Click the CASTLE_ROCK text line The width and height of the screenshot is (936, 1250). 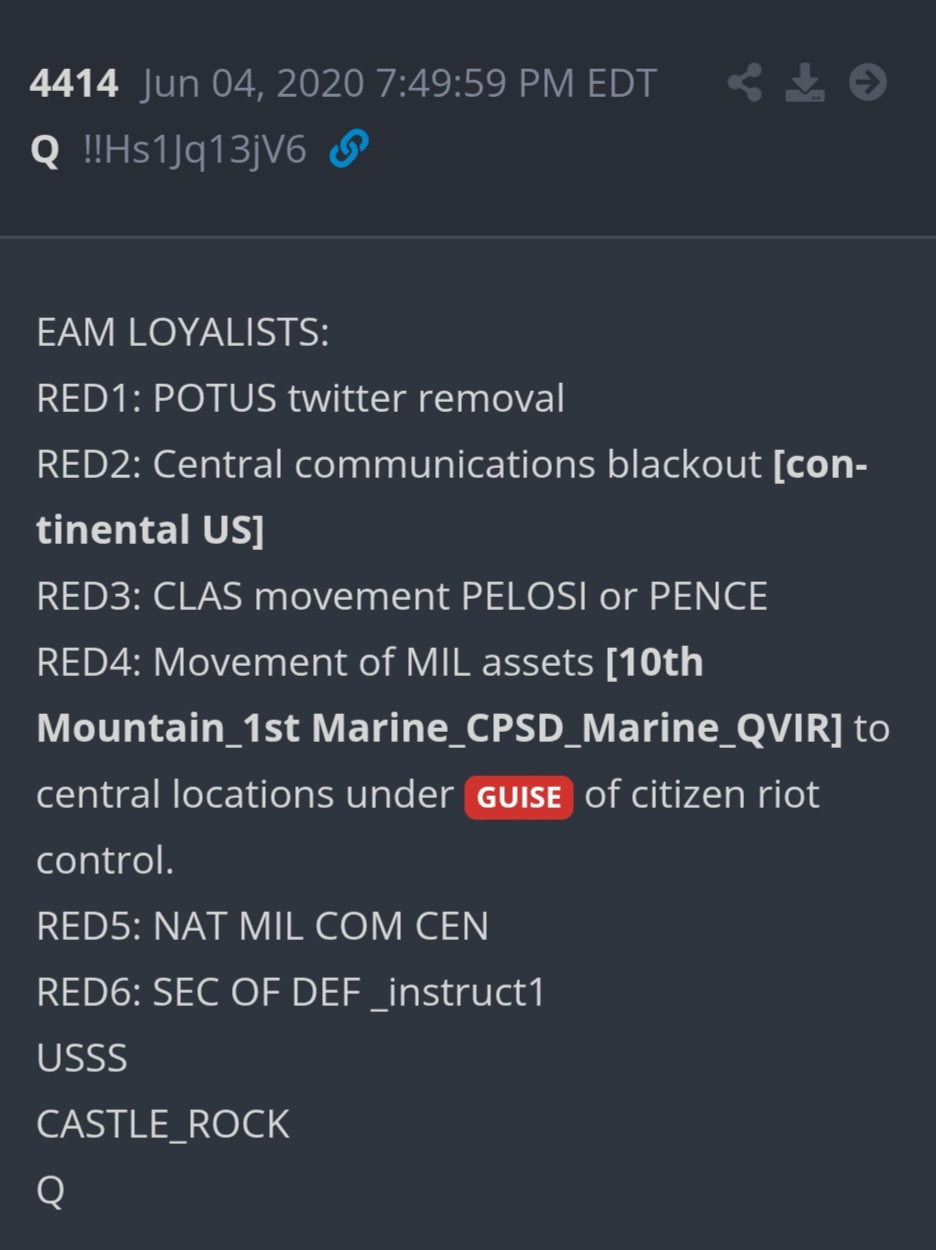(163, 1124)
